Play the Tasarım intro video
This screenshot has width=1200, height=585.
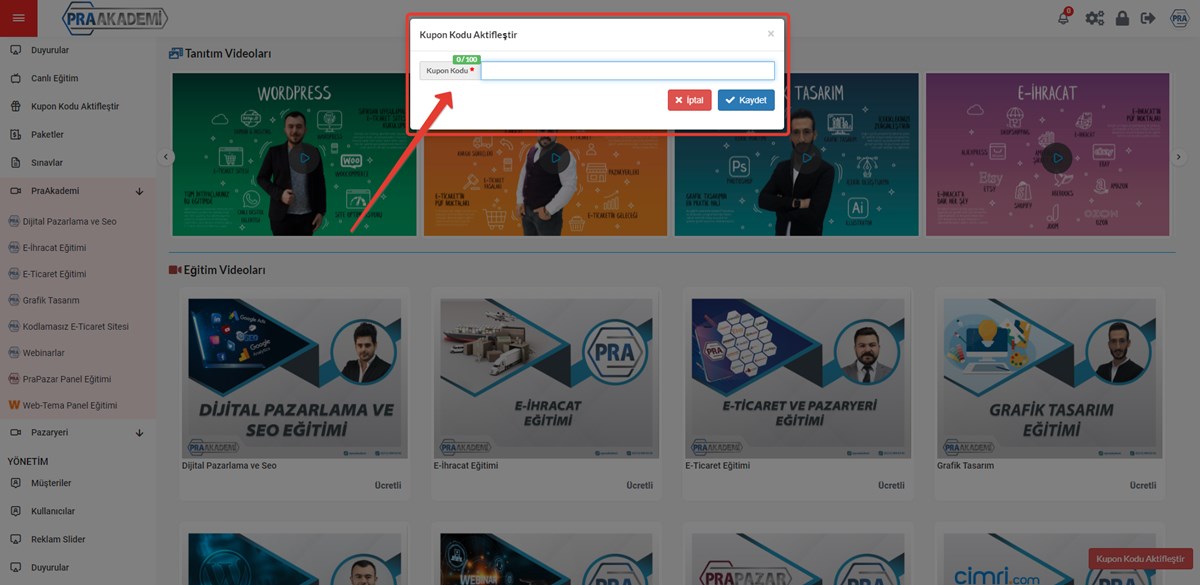pyautogui.click(x=805, y=158)
